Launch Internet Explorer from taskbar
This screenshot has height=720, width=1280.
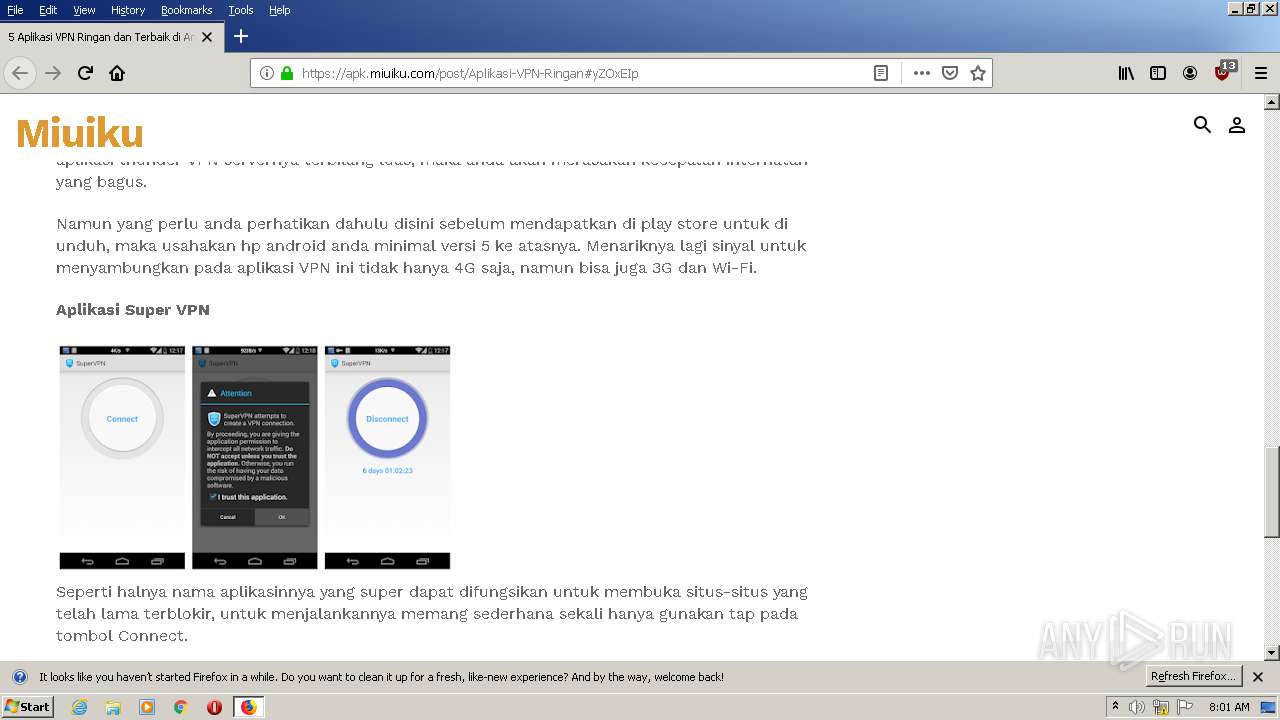pyautogui.click(x=80, y=707)
